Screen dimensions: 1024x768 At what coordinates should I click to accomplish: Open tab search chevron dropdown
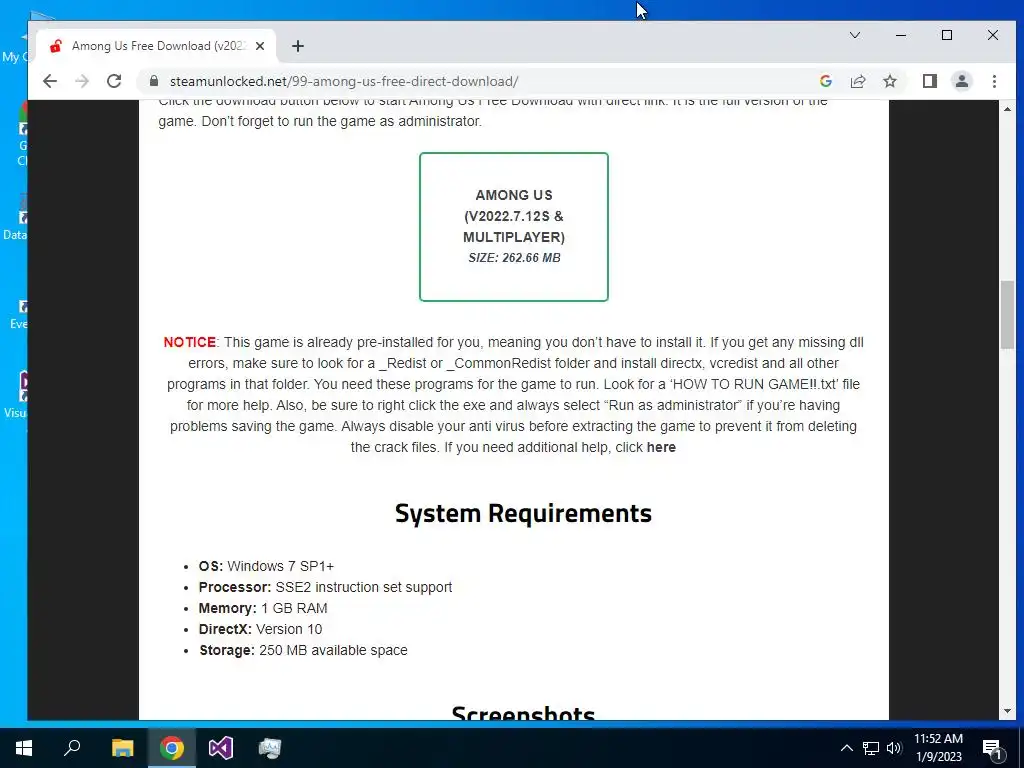click(x=854, y=35)
